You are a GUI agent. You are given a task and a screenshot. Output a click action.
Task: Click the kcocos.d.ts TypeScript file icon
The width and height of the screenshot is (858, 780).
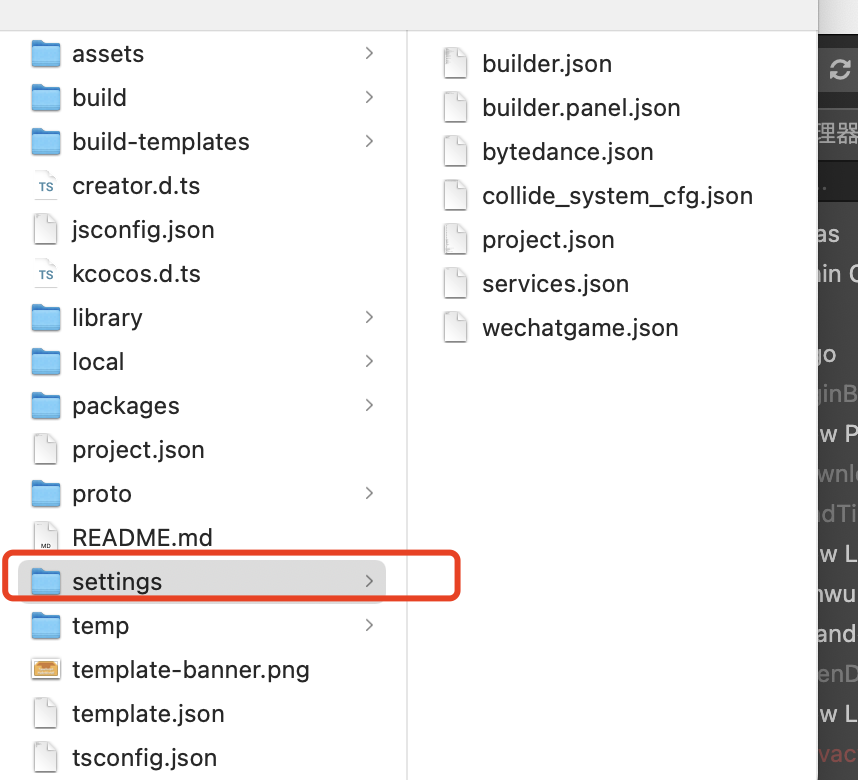pyautogui.click(x=46, y=274)
